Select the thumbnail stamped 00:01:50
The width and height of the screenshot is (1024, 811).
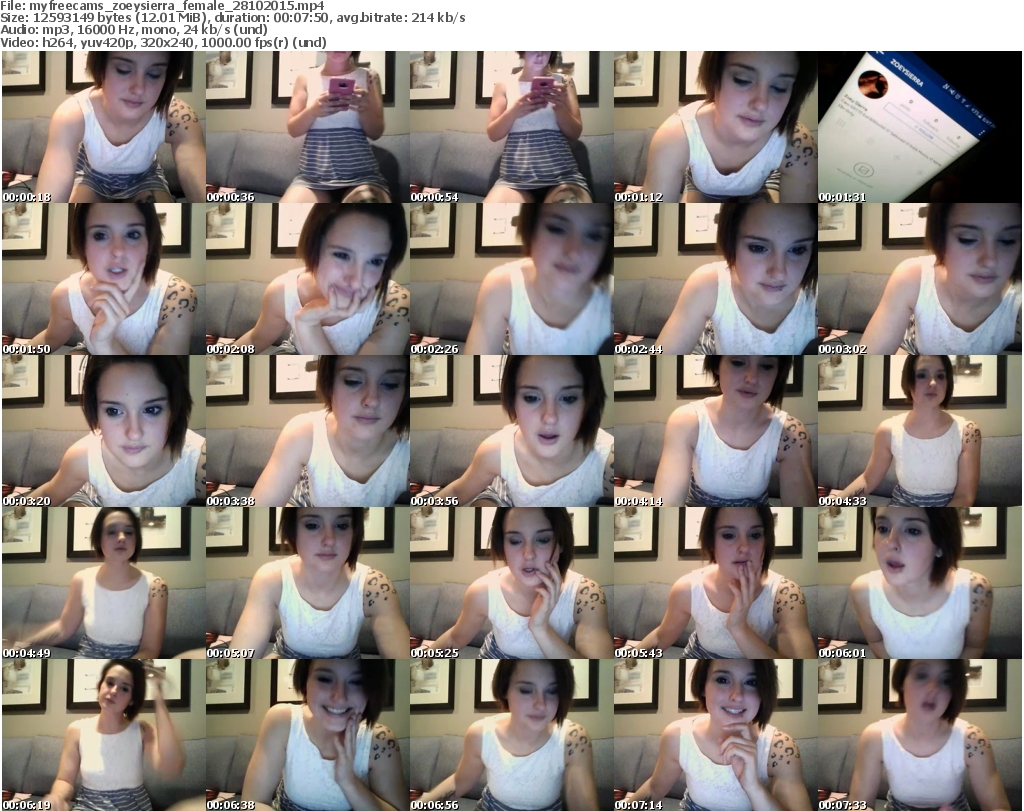click(104, 279)
